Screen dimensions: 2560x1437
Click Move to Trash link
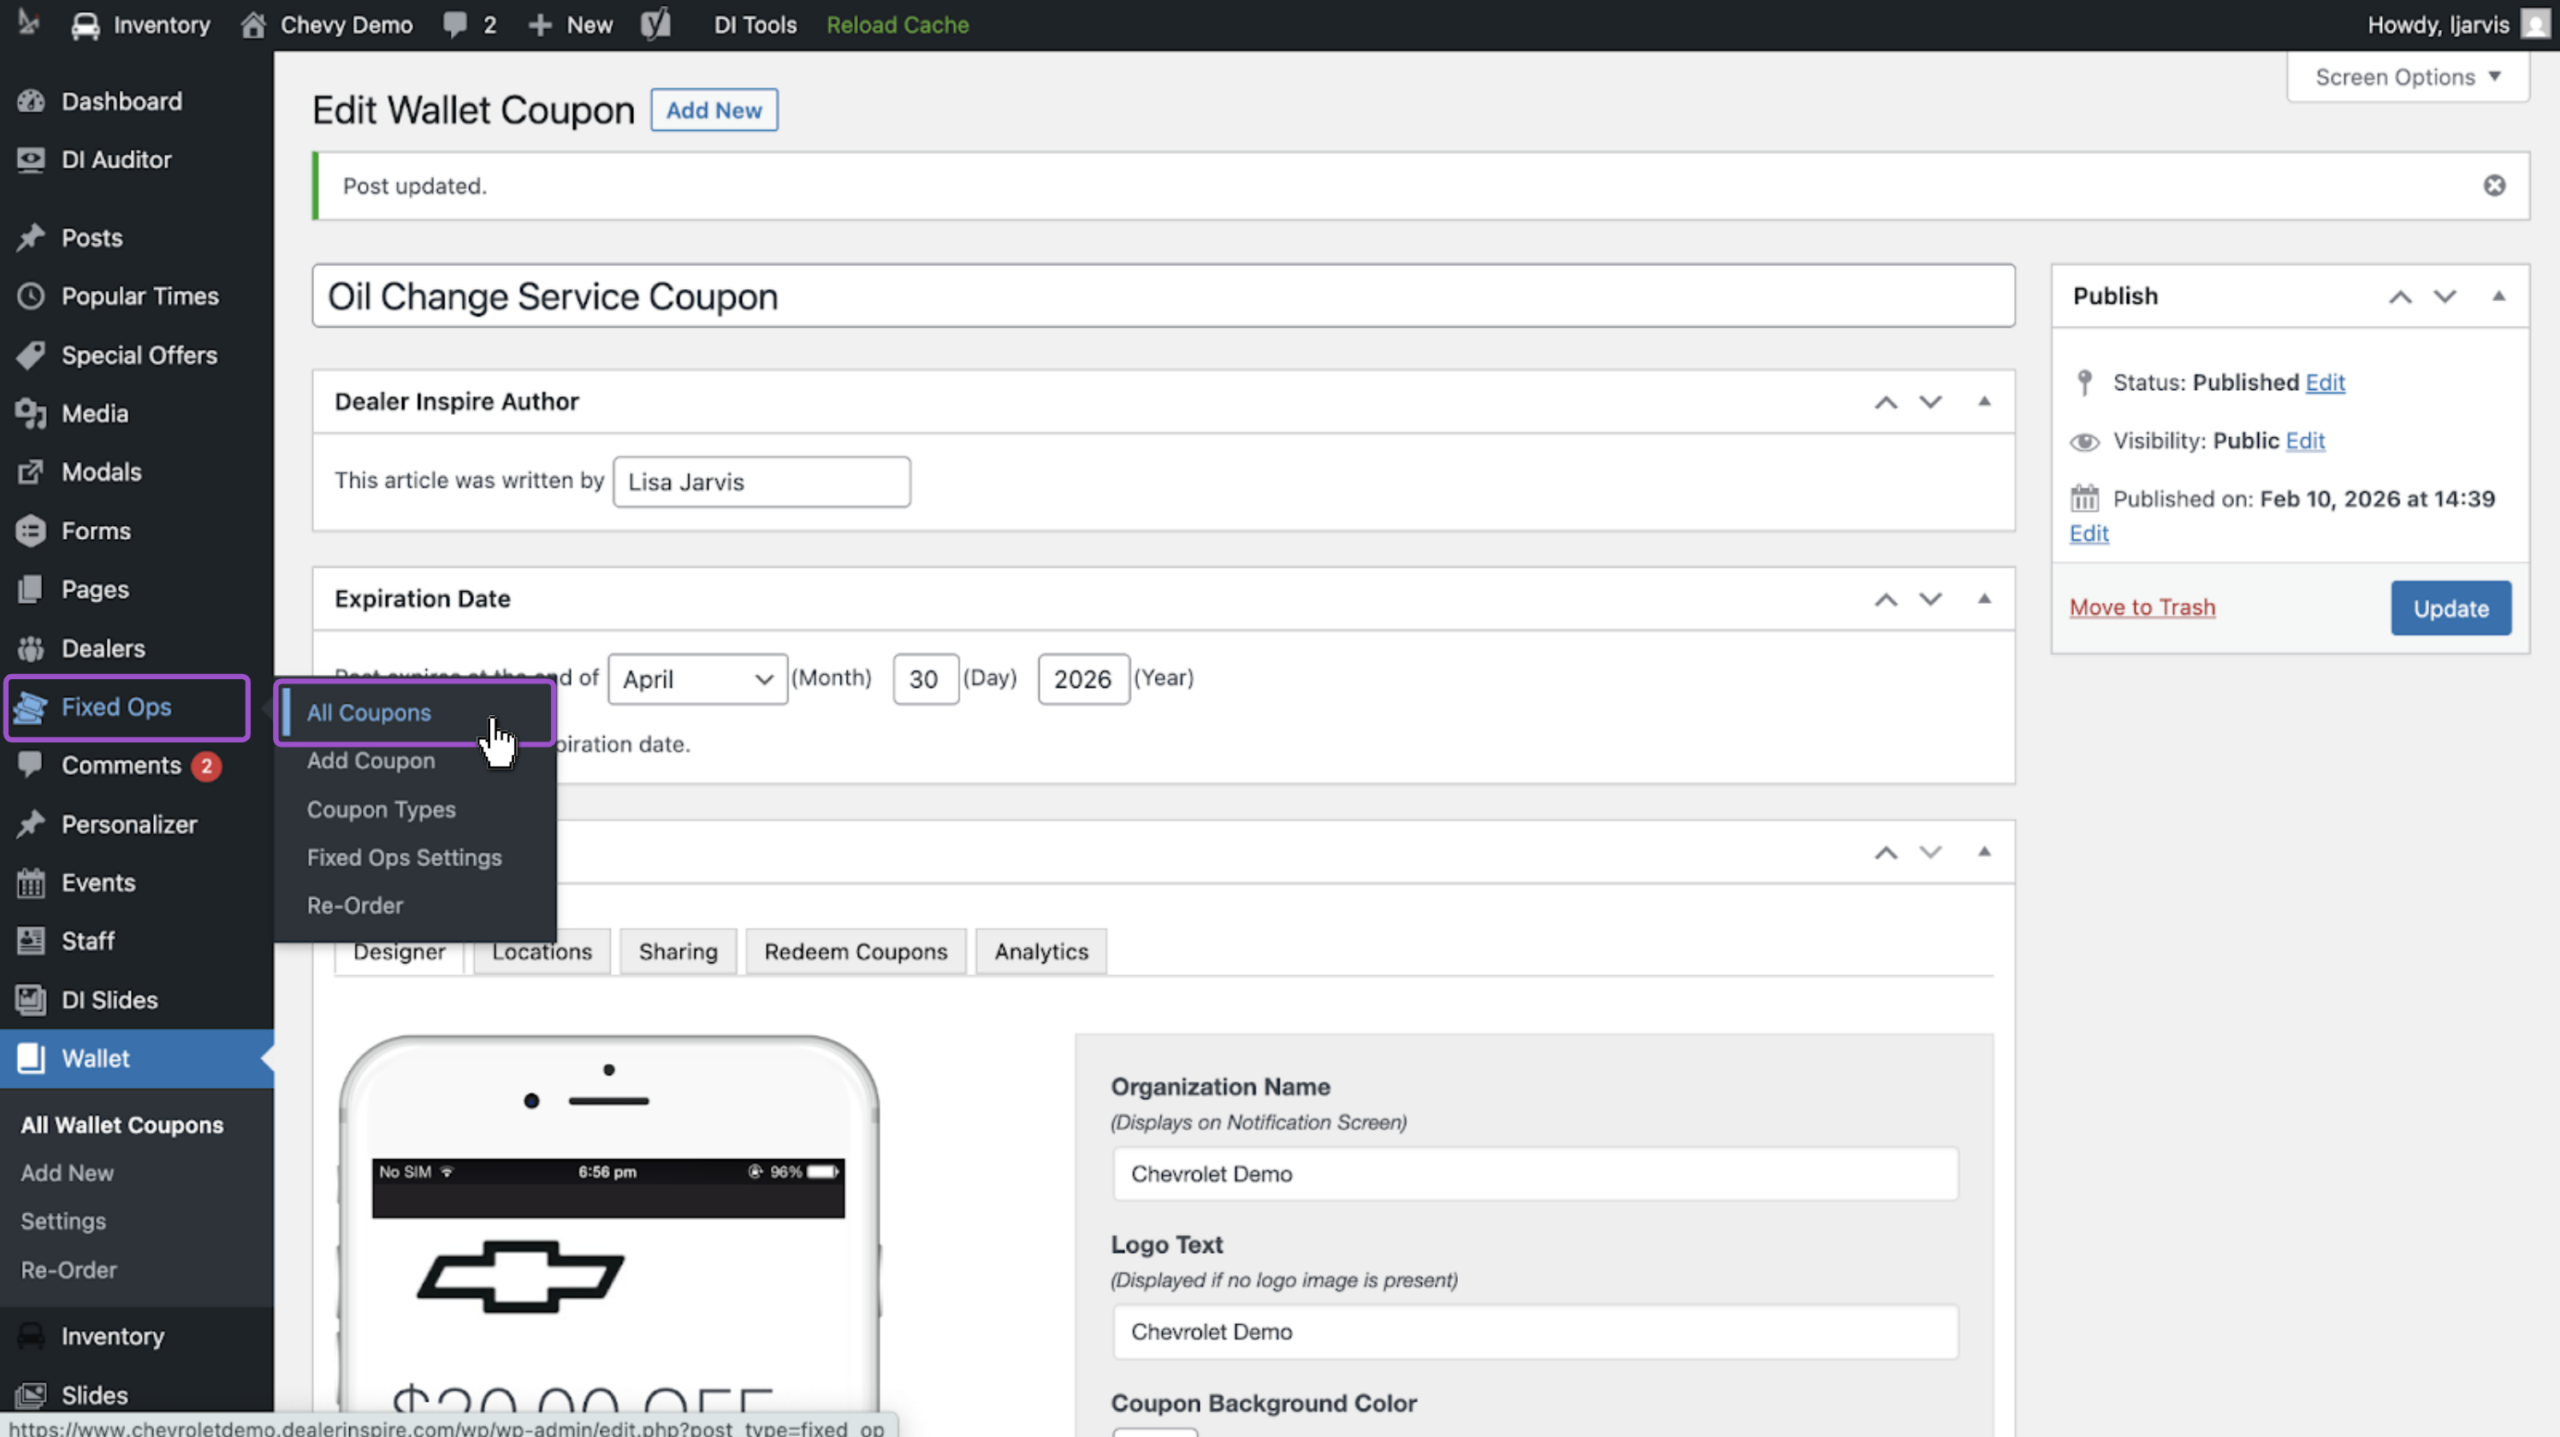[2142, 608]
